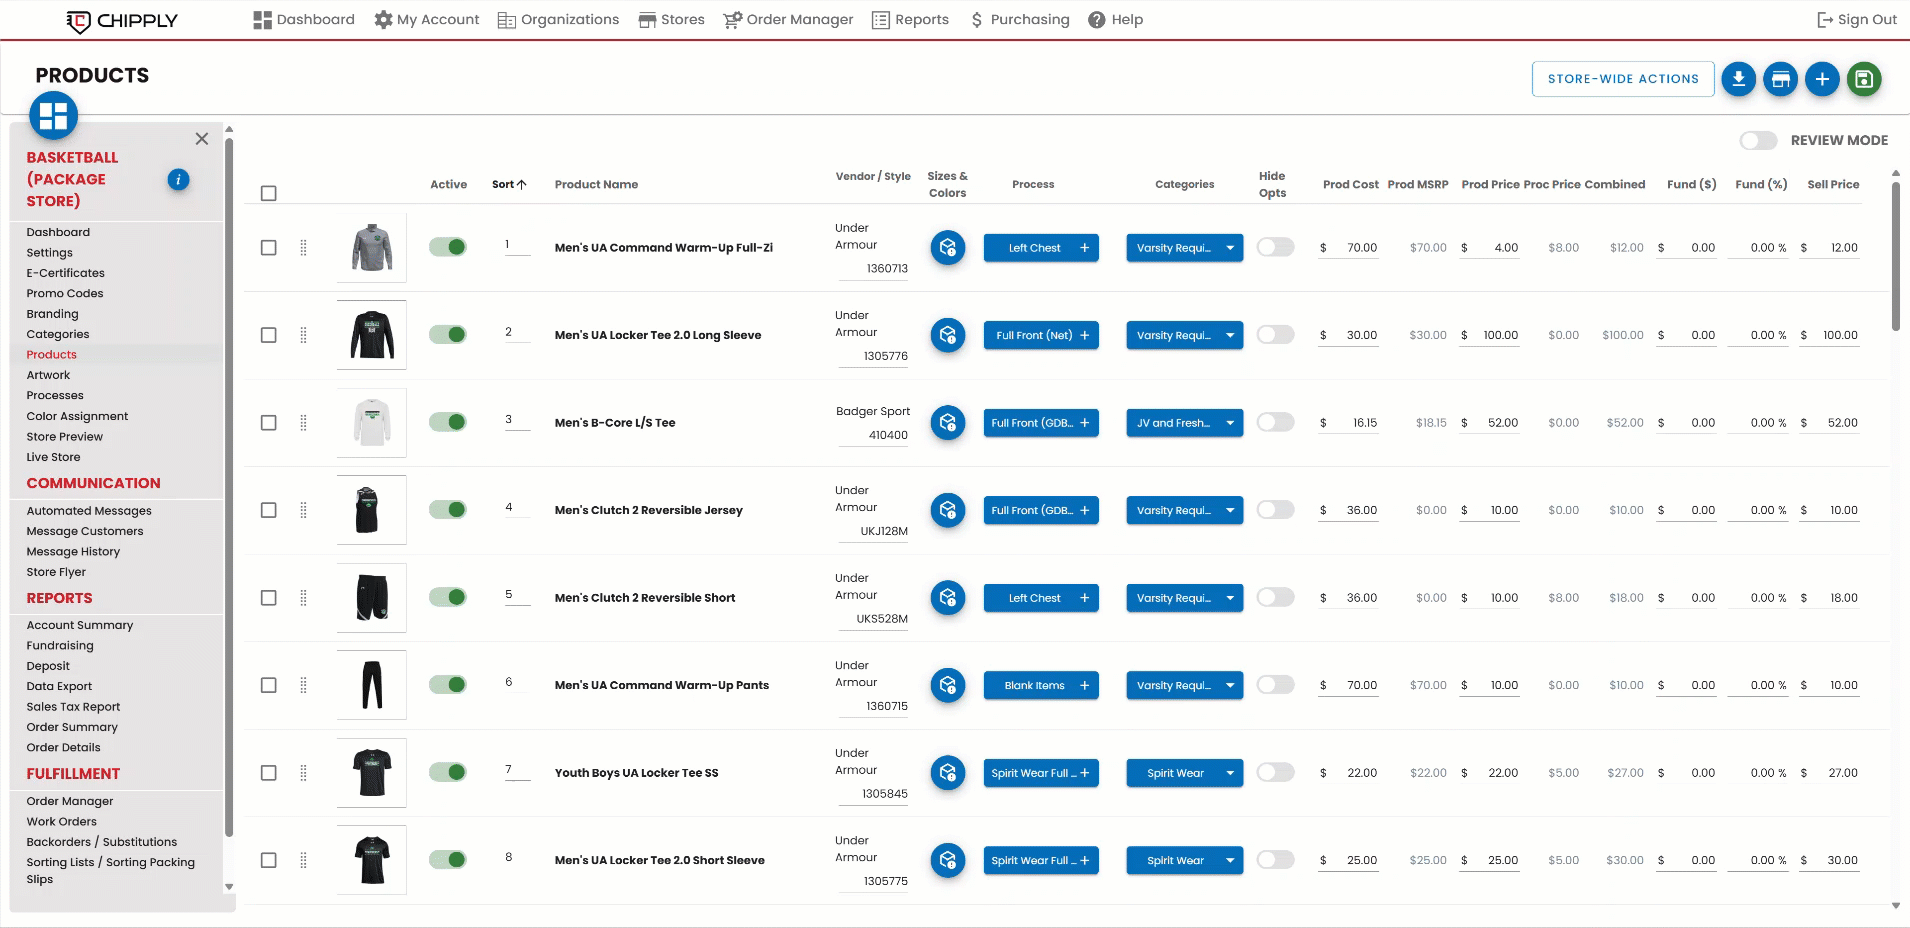The image size is (1910, 928).
Task: Click the blue download icon button
Action: [1738, 79]
